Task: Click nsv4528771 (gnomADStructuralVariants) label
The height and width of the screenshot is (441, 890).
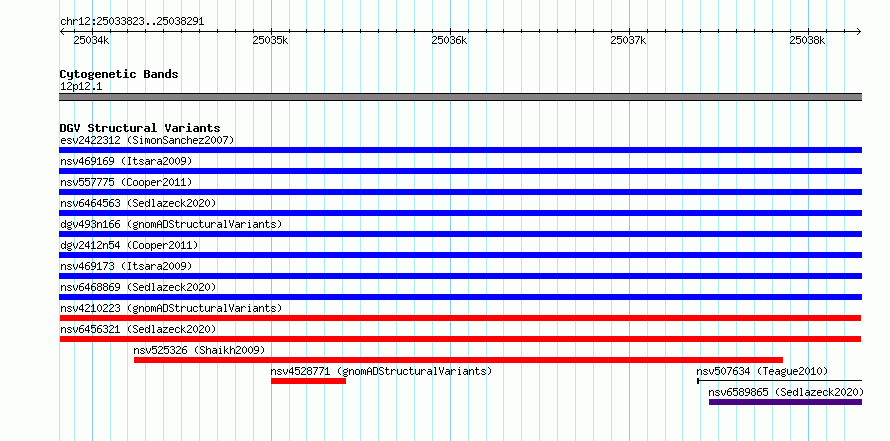Action: (x=381, y=371)
